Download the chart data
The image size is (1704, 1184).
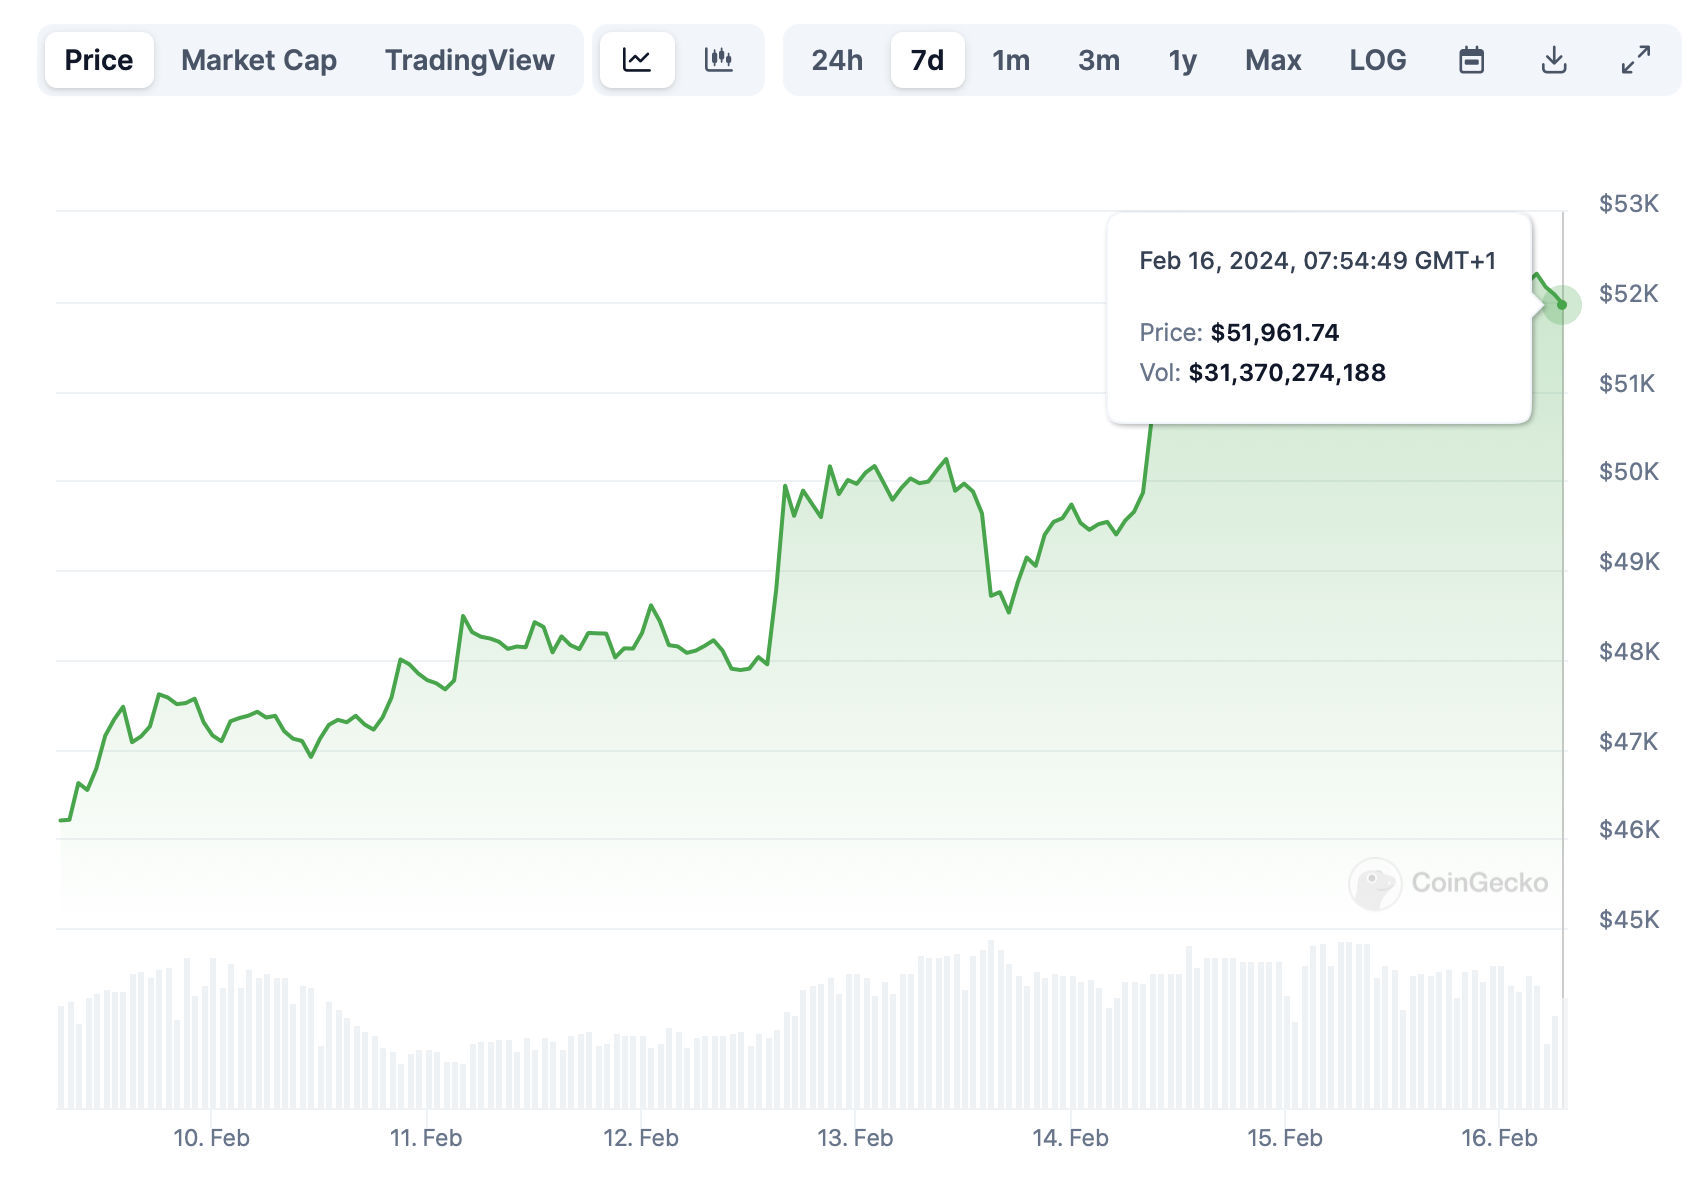point(1553,60)
